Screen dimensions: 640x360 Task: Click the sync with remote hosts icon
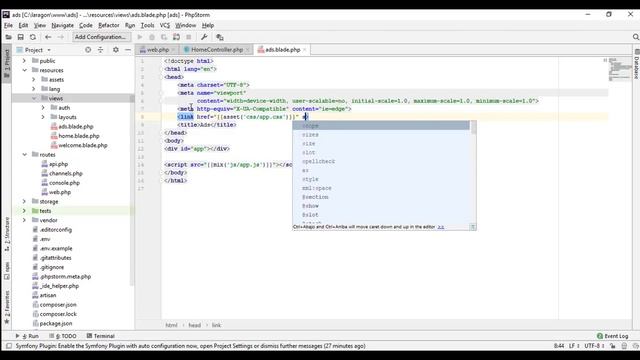coord(220,37)
